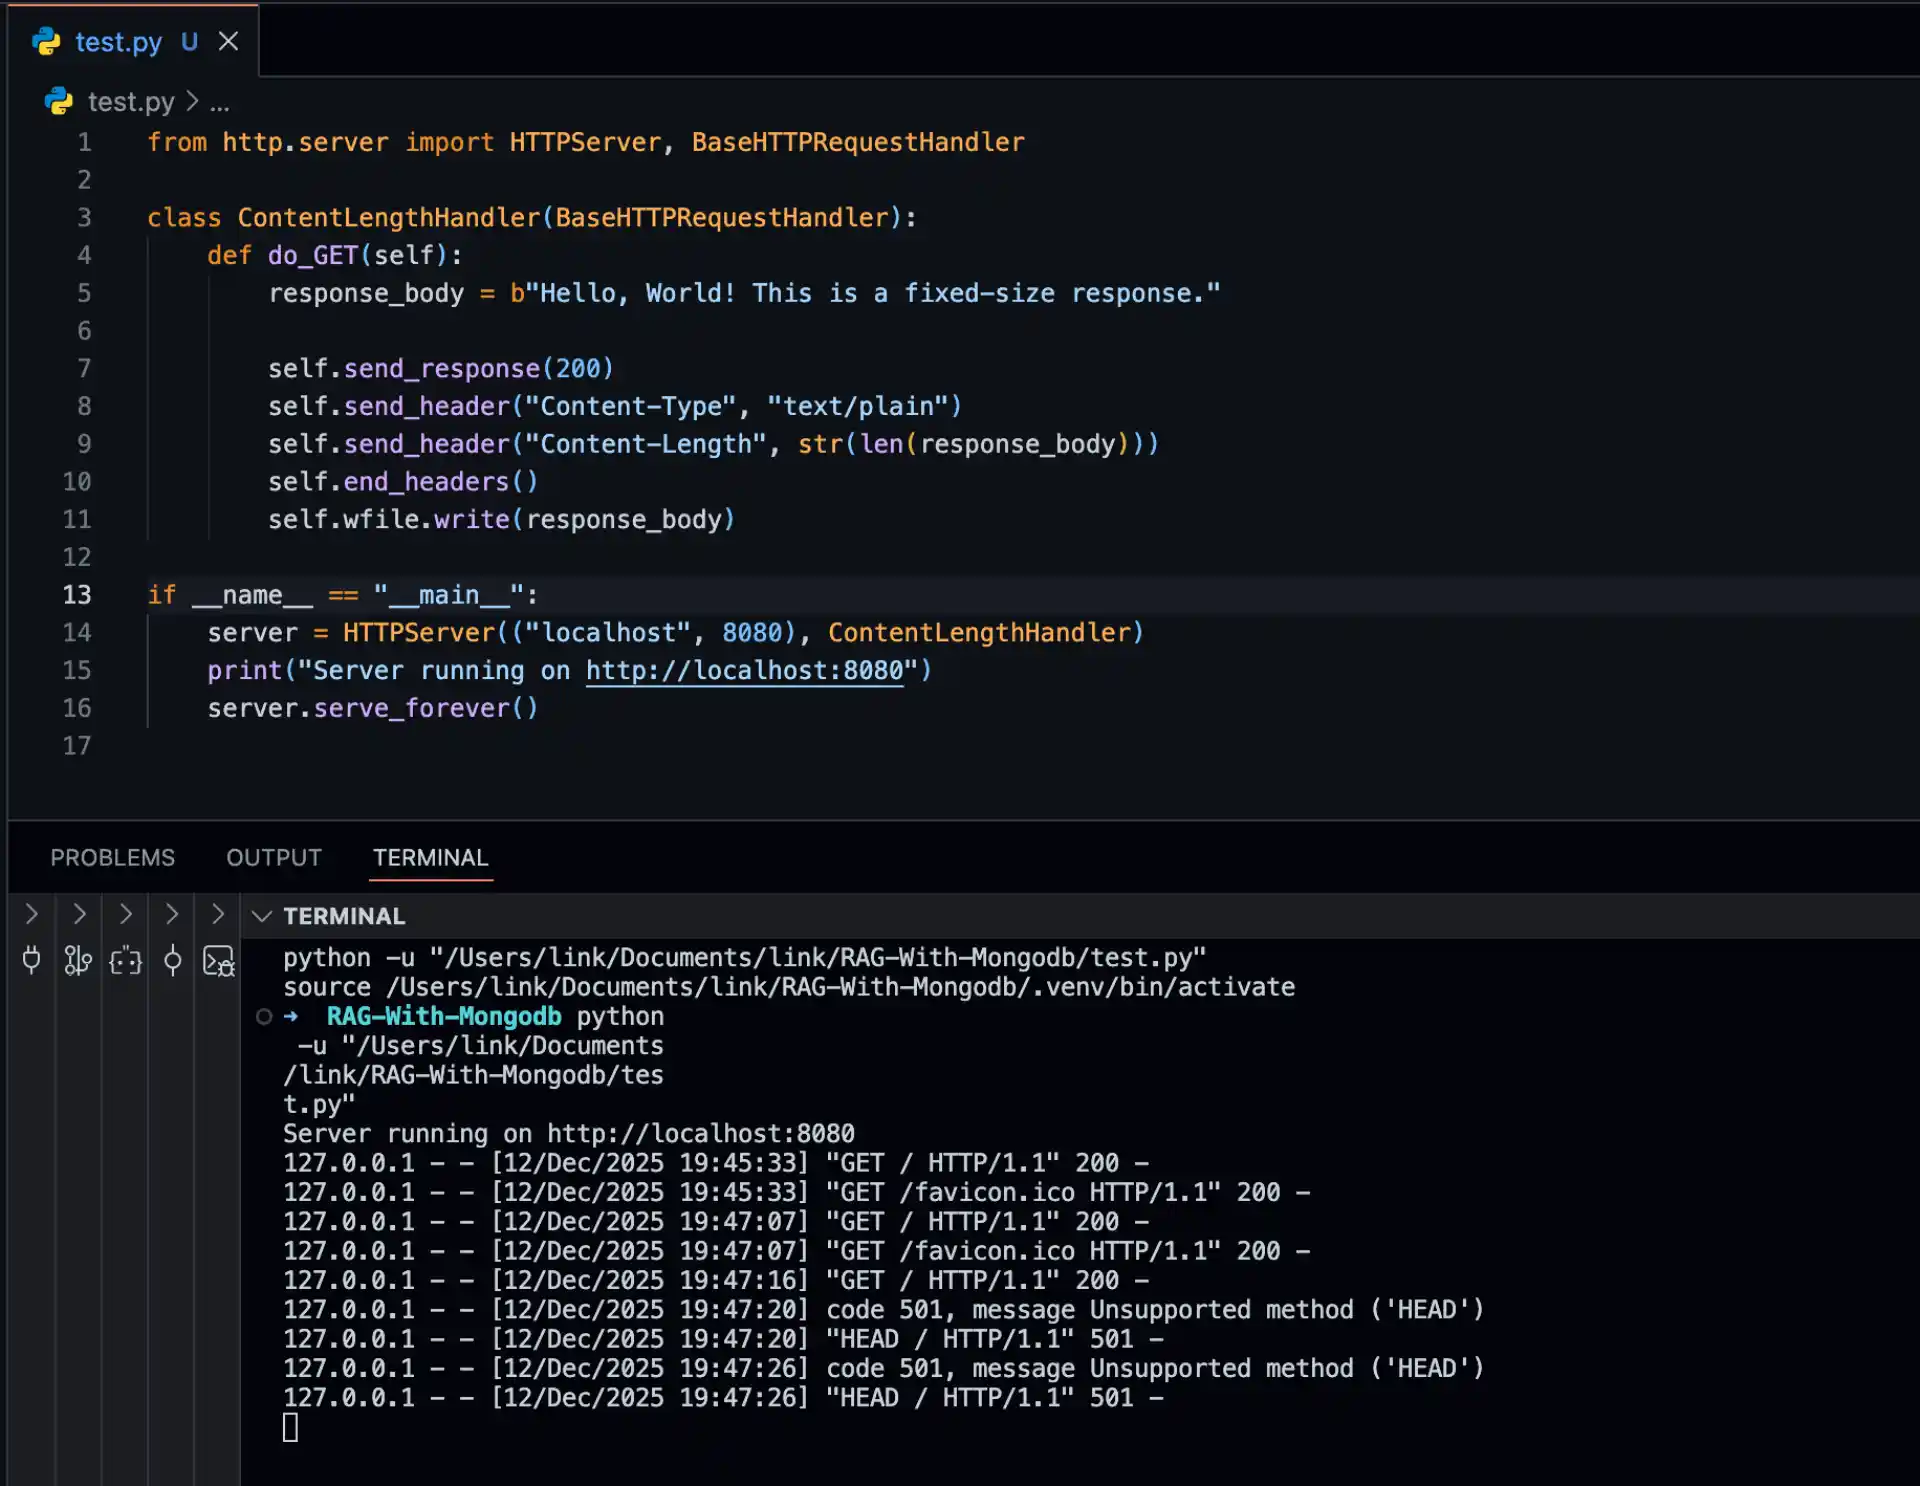Select the plug-icon terminal session

[31, 961]
